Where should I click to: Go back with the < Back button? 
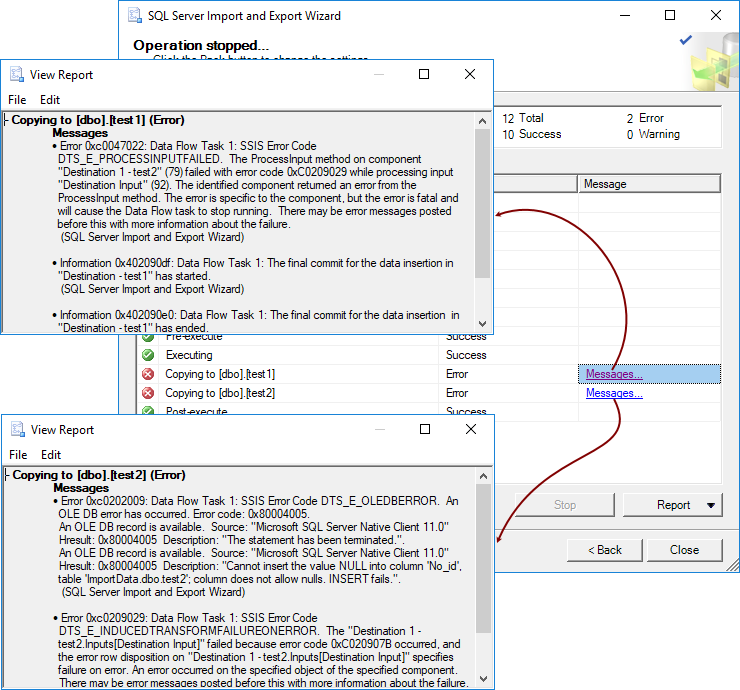[x=605, y=550]
